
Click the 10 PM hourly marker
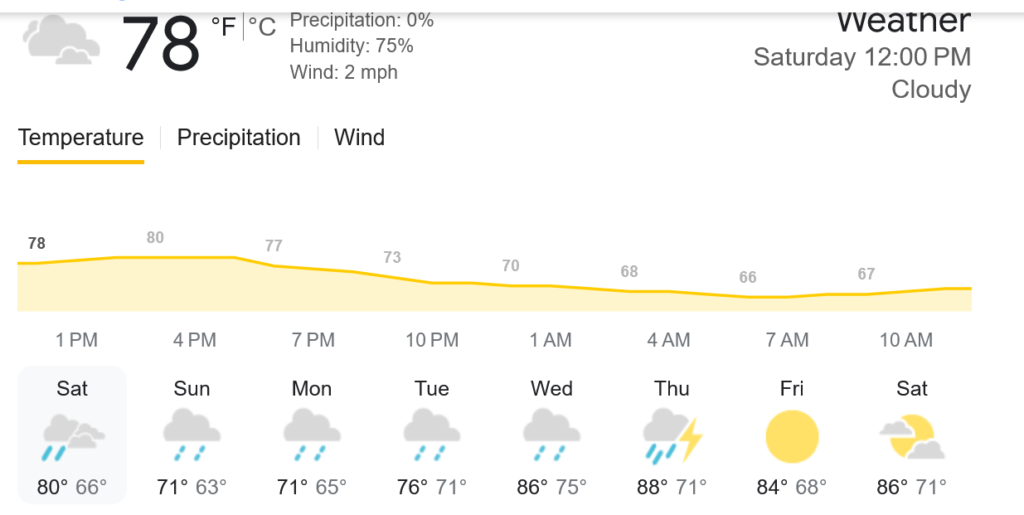click(x=432, y=340)
